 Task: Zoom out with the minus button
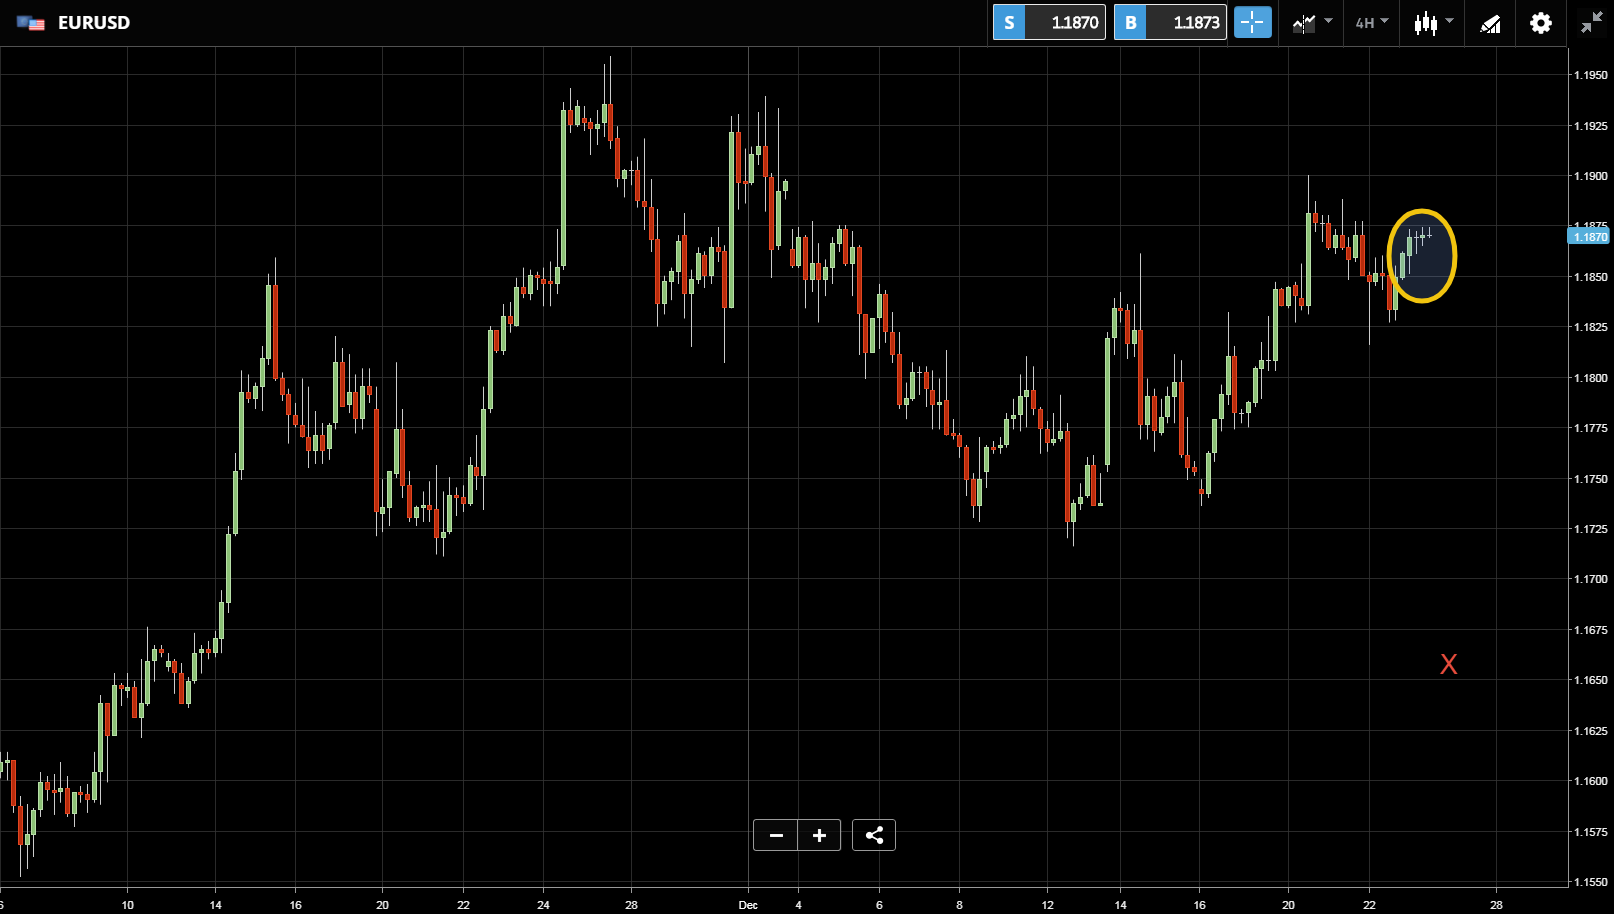(x=776, y=835)
